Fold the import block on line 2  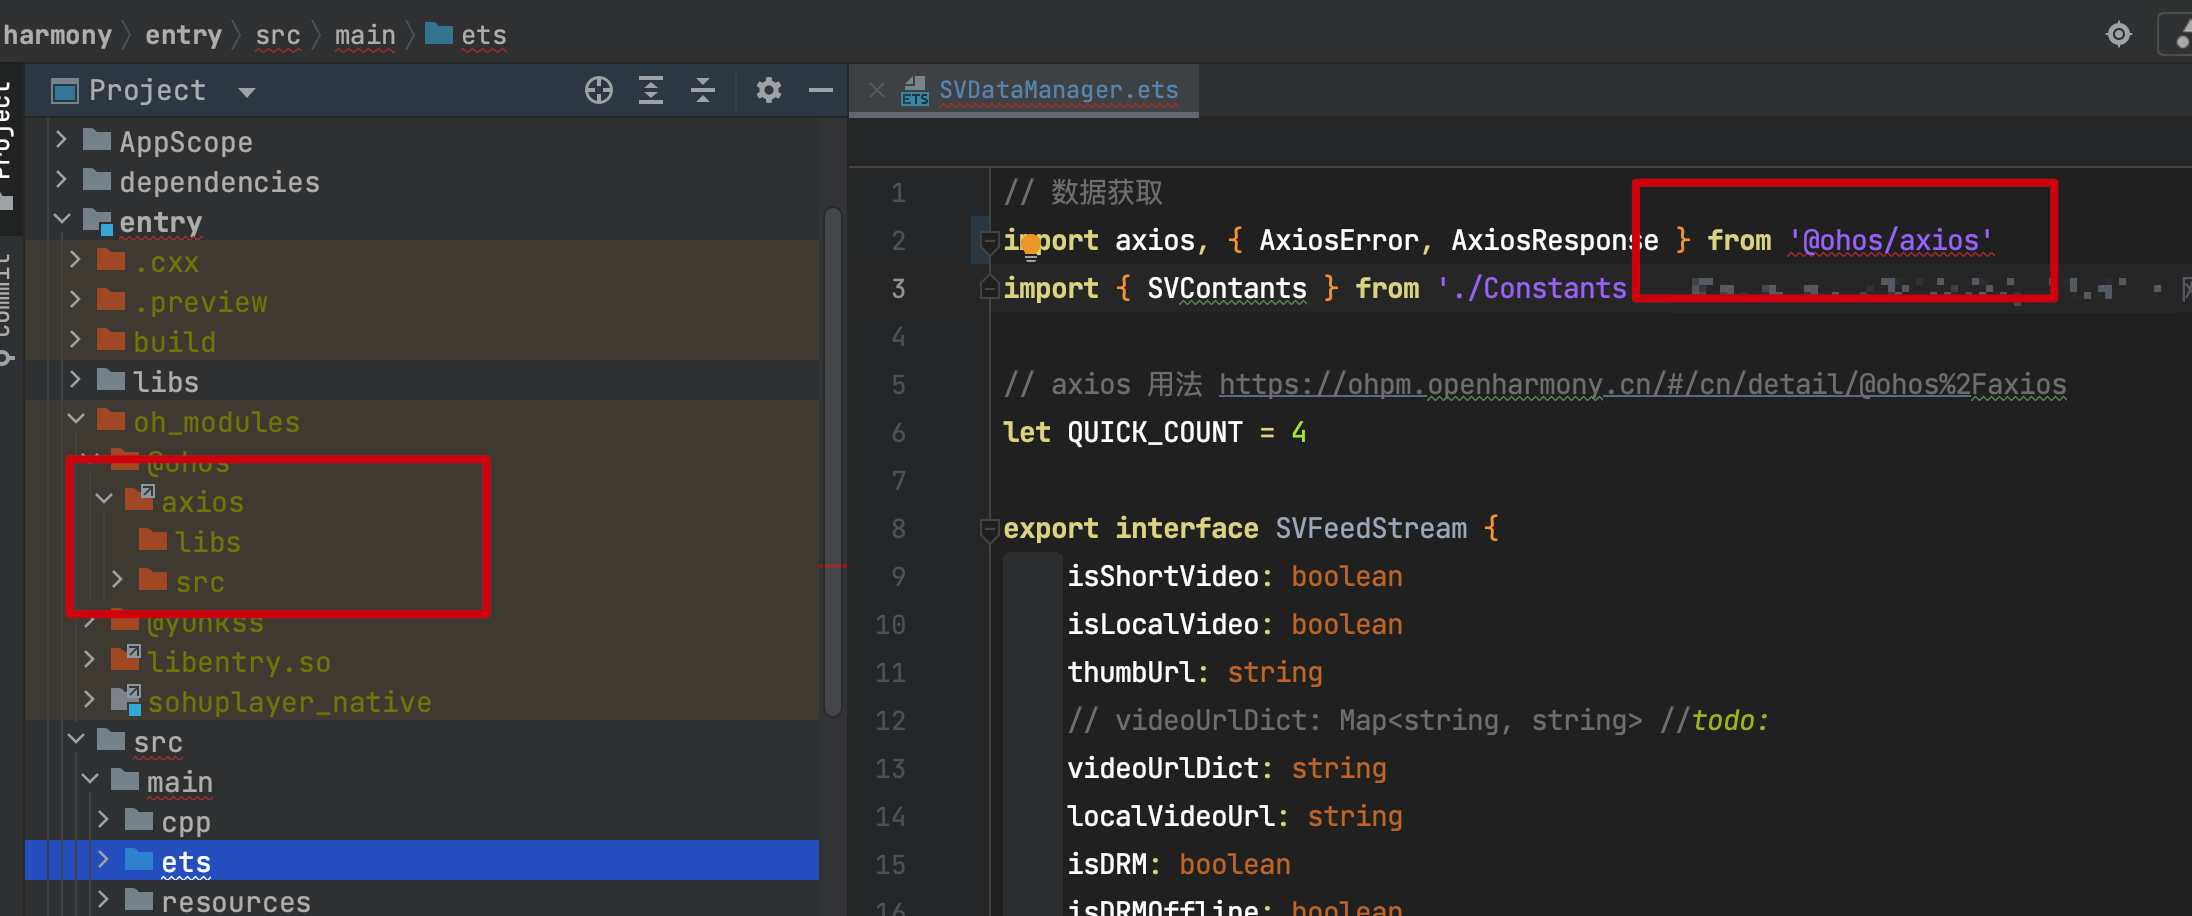(989, 240)
